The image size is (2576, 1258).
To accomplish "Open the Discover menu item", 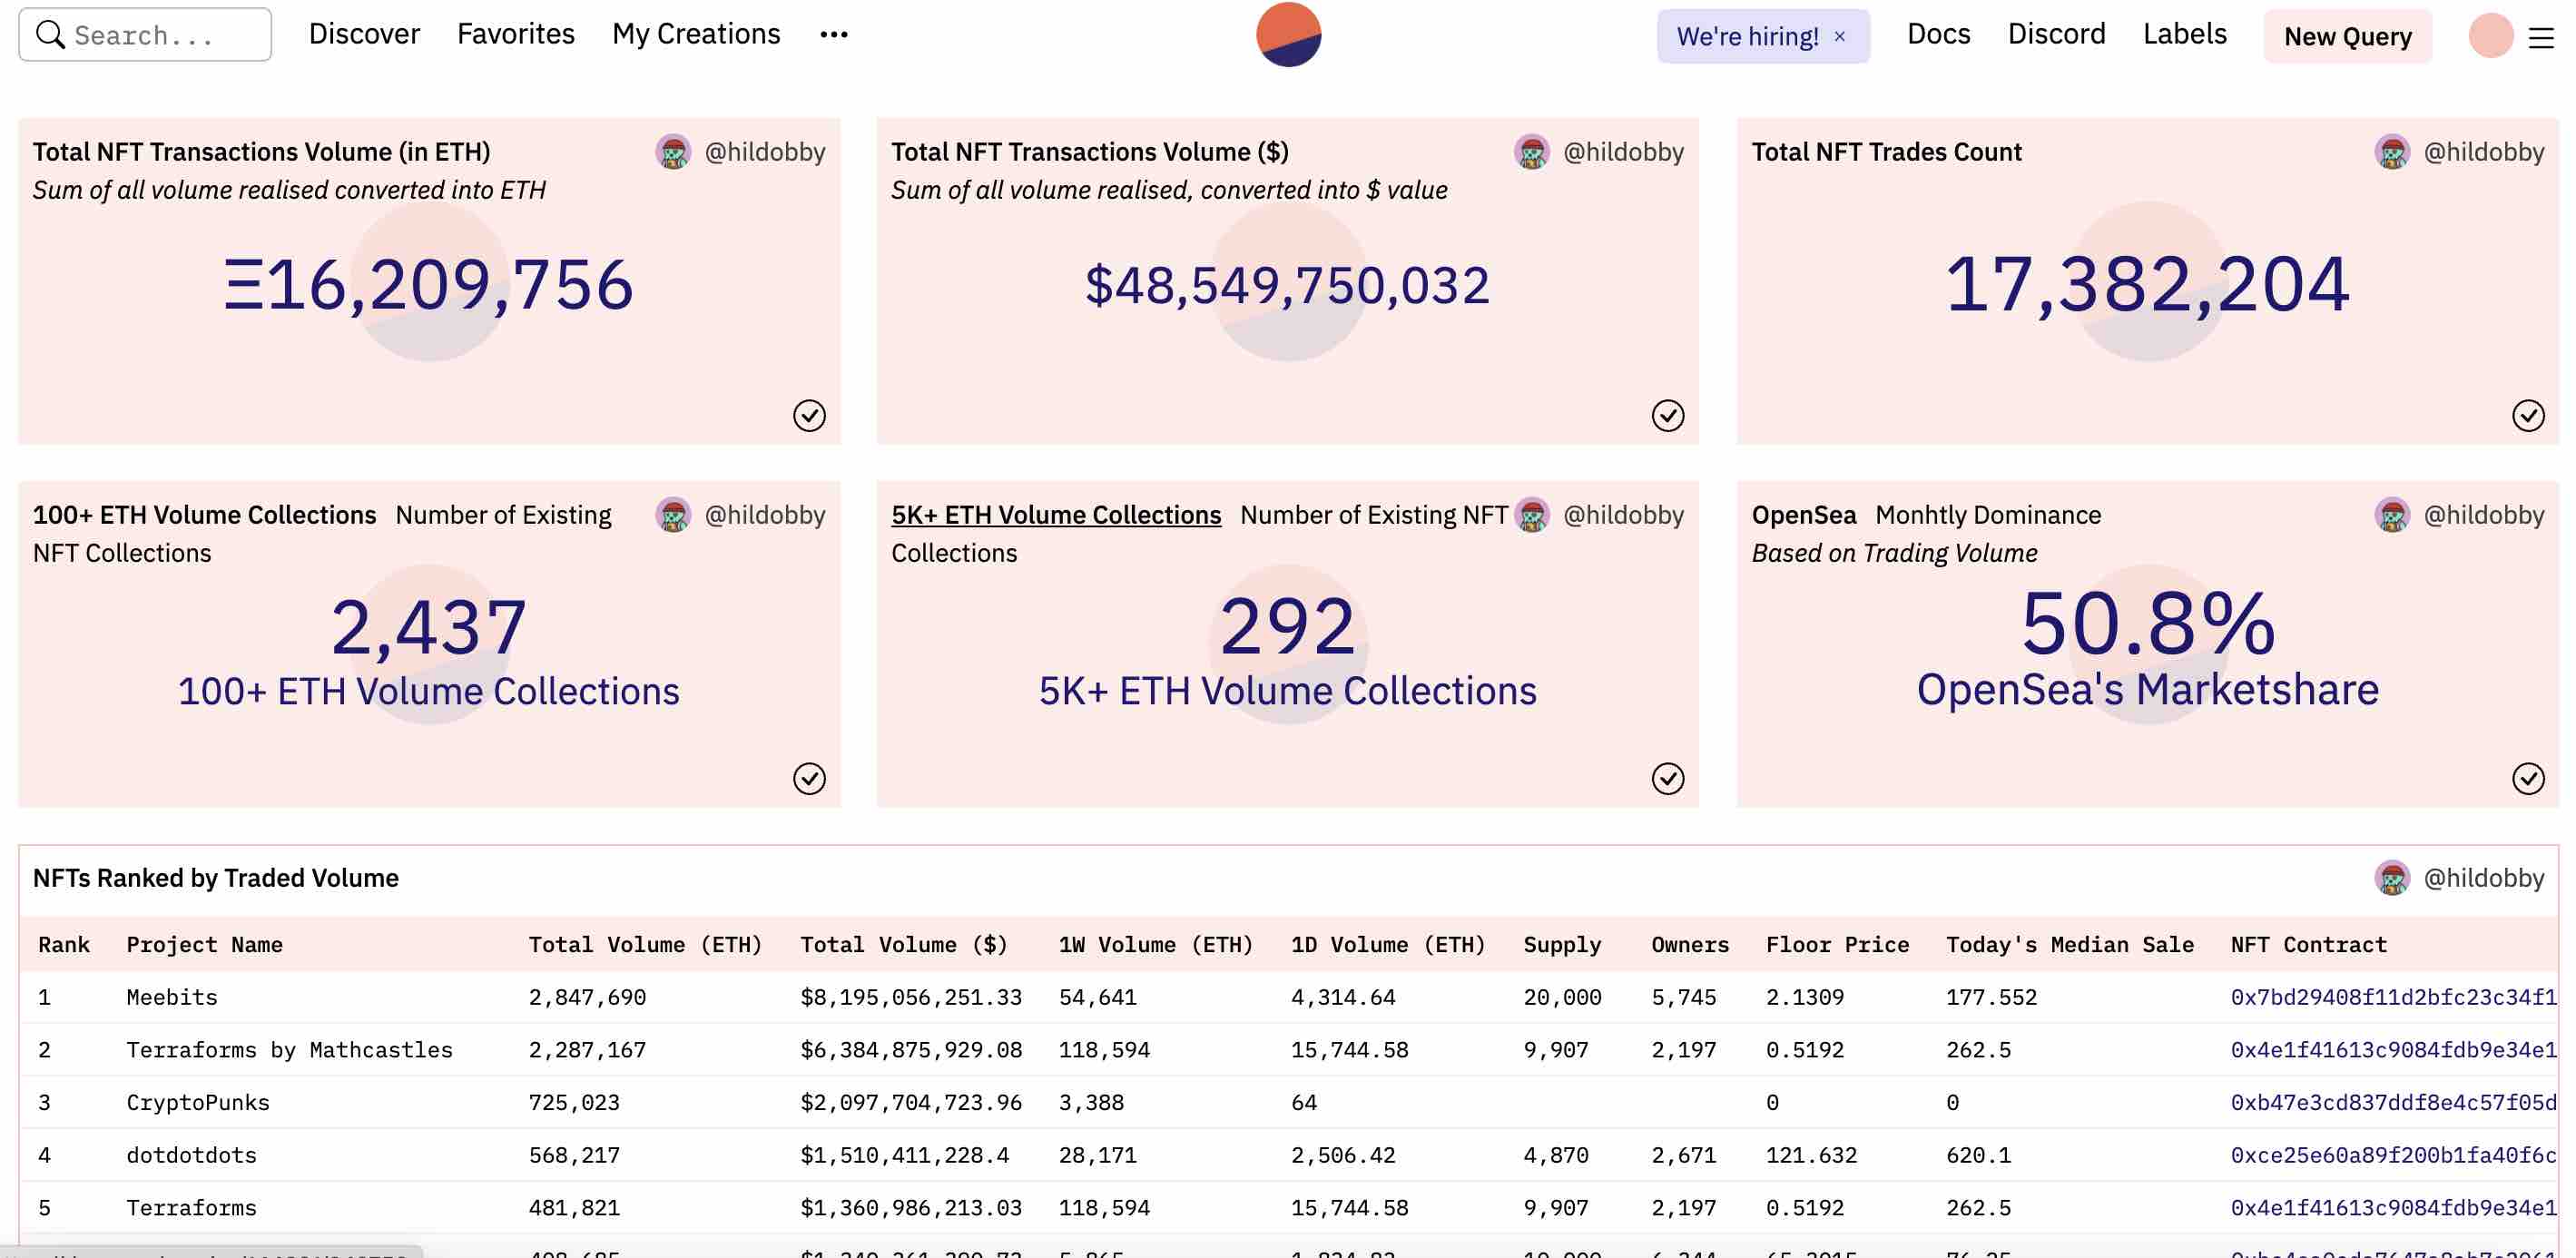I will (x=364, y=34).
